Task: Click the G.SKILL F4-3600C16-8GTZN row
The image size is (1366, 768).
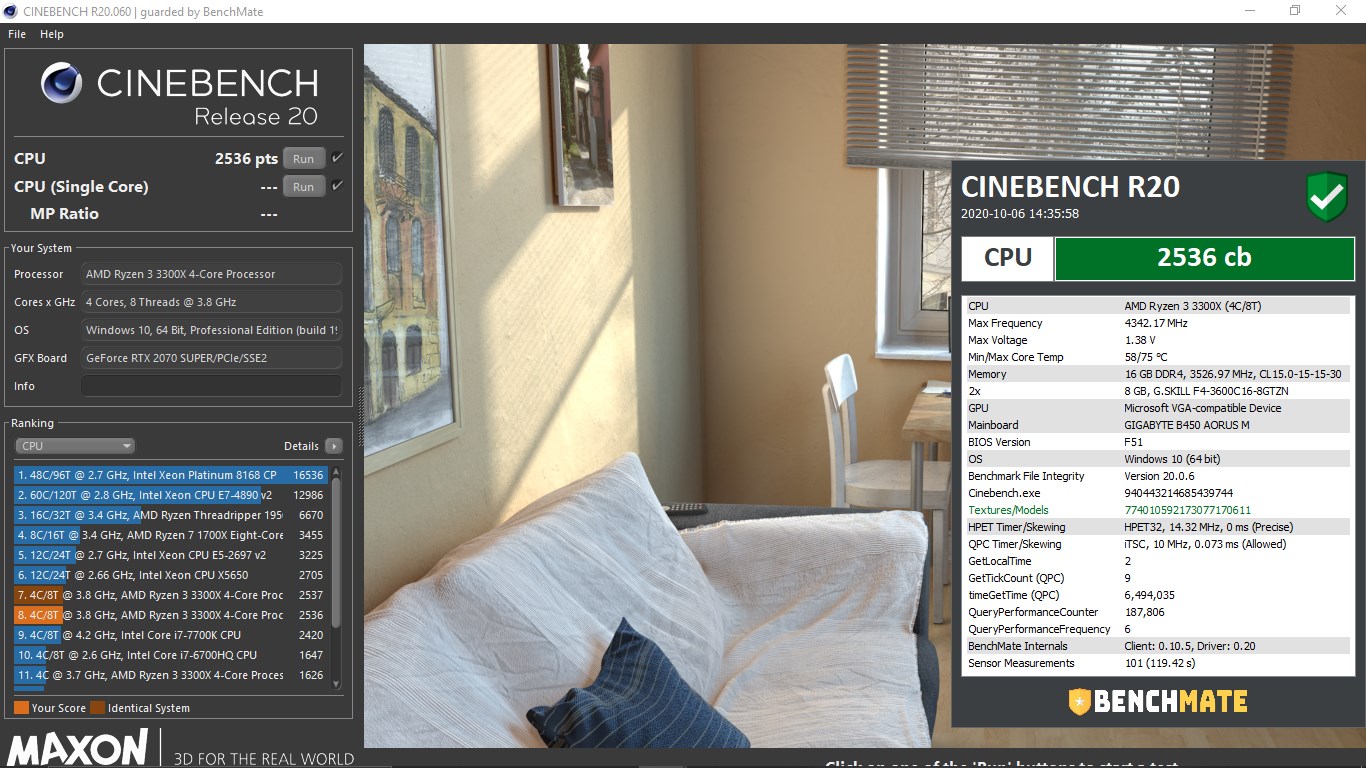Action: 1156,391
